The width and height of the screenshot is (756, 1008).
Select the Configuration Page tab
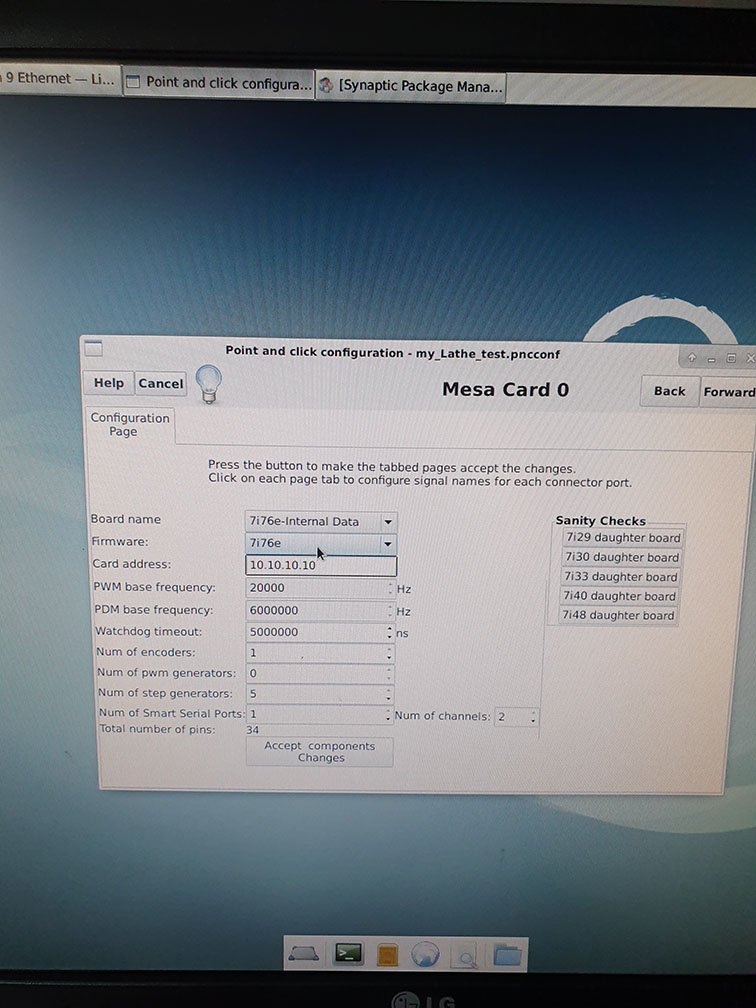click(129, 424)
